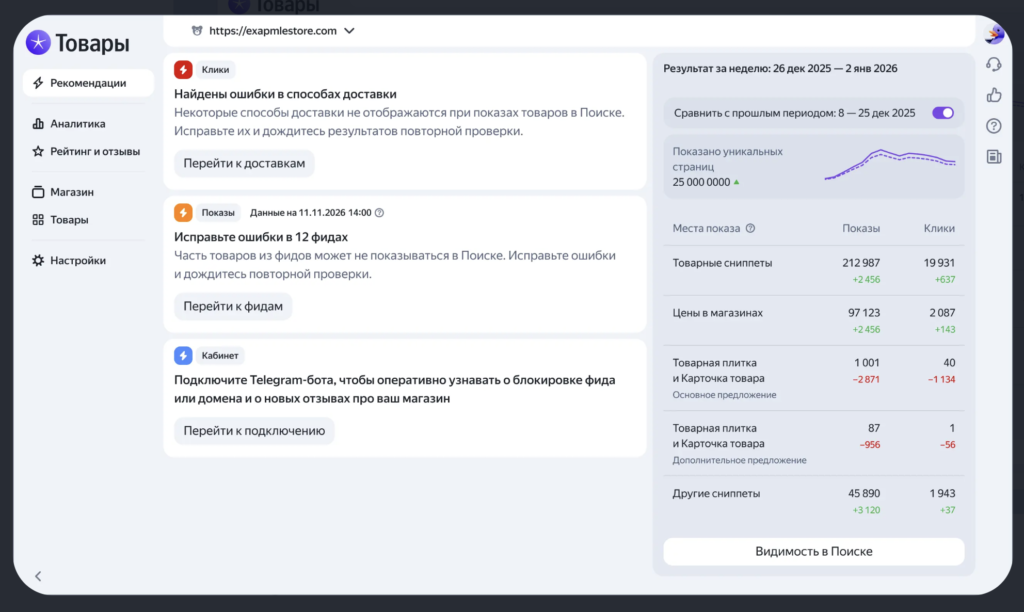Open Видимость в Поиске
This screenshot has height=612, width=1024.
coord(813,551)
